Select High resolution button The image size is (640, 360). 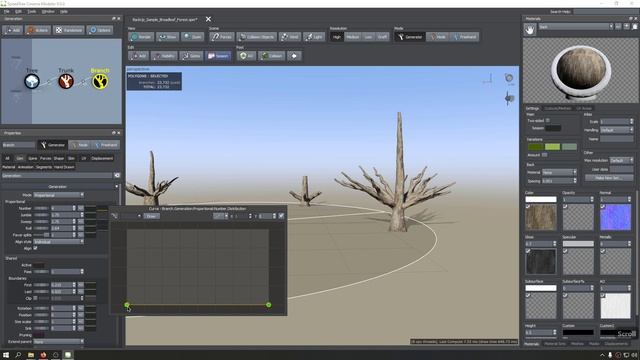tap(336, 37)
